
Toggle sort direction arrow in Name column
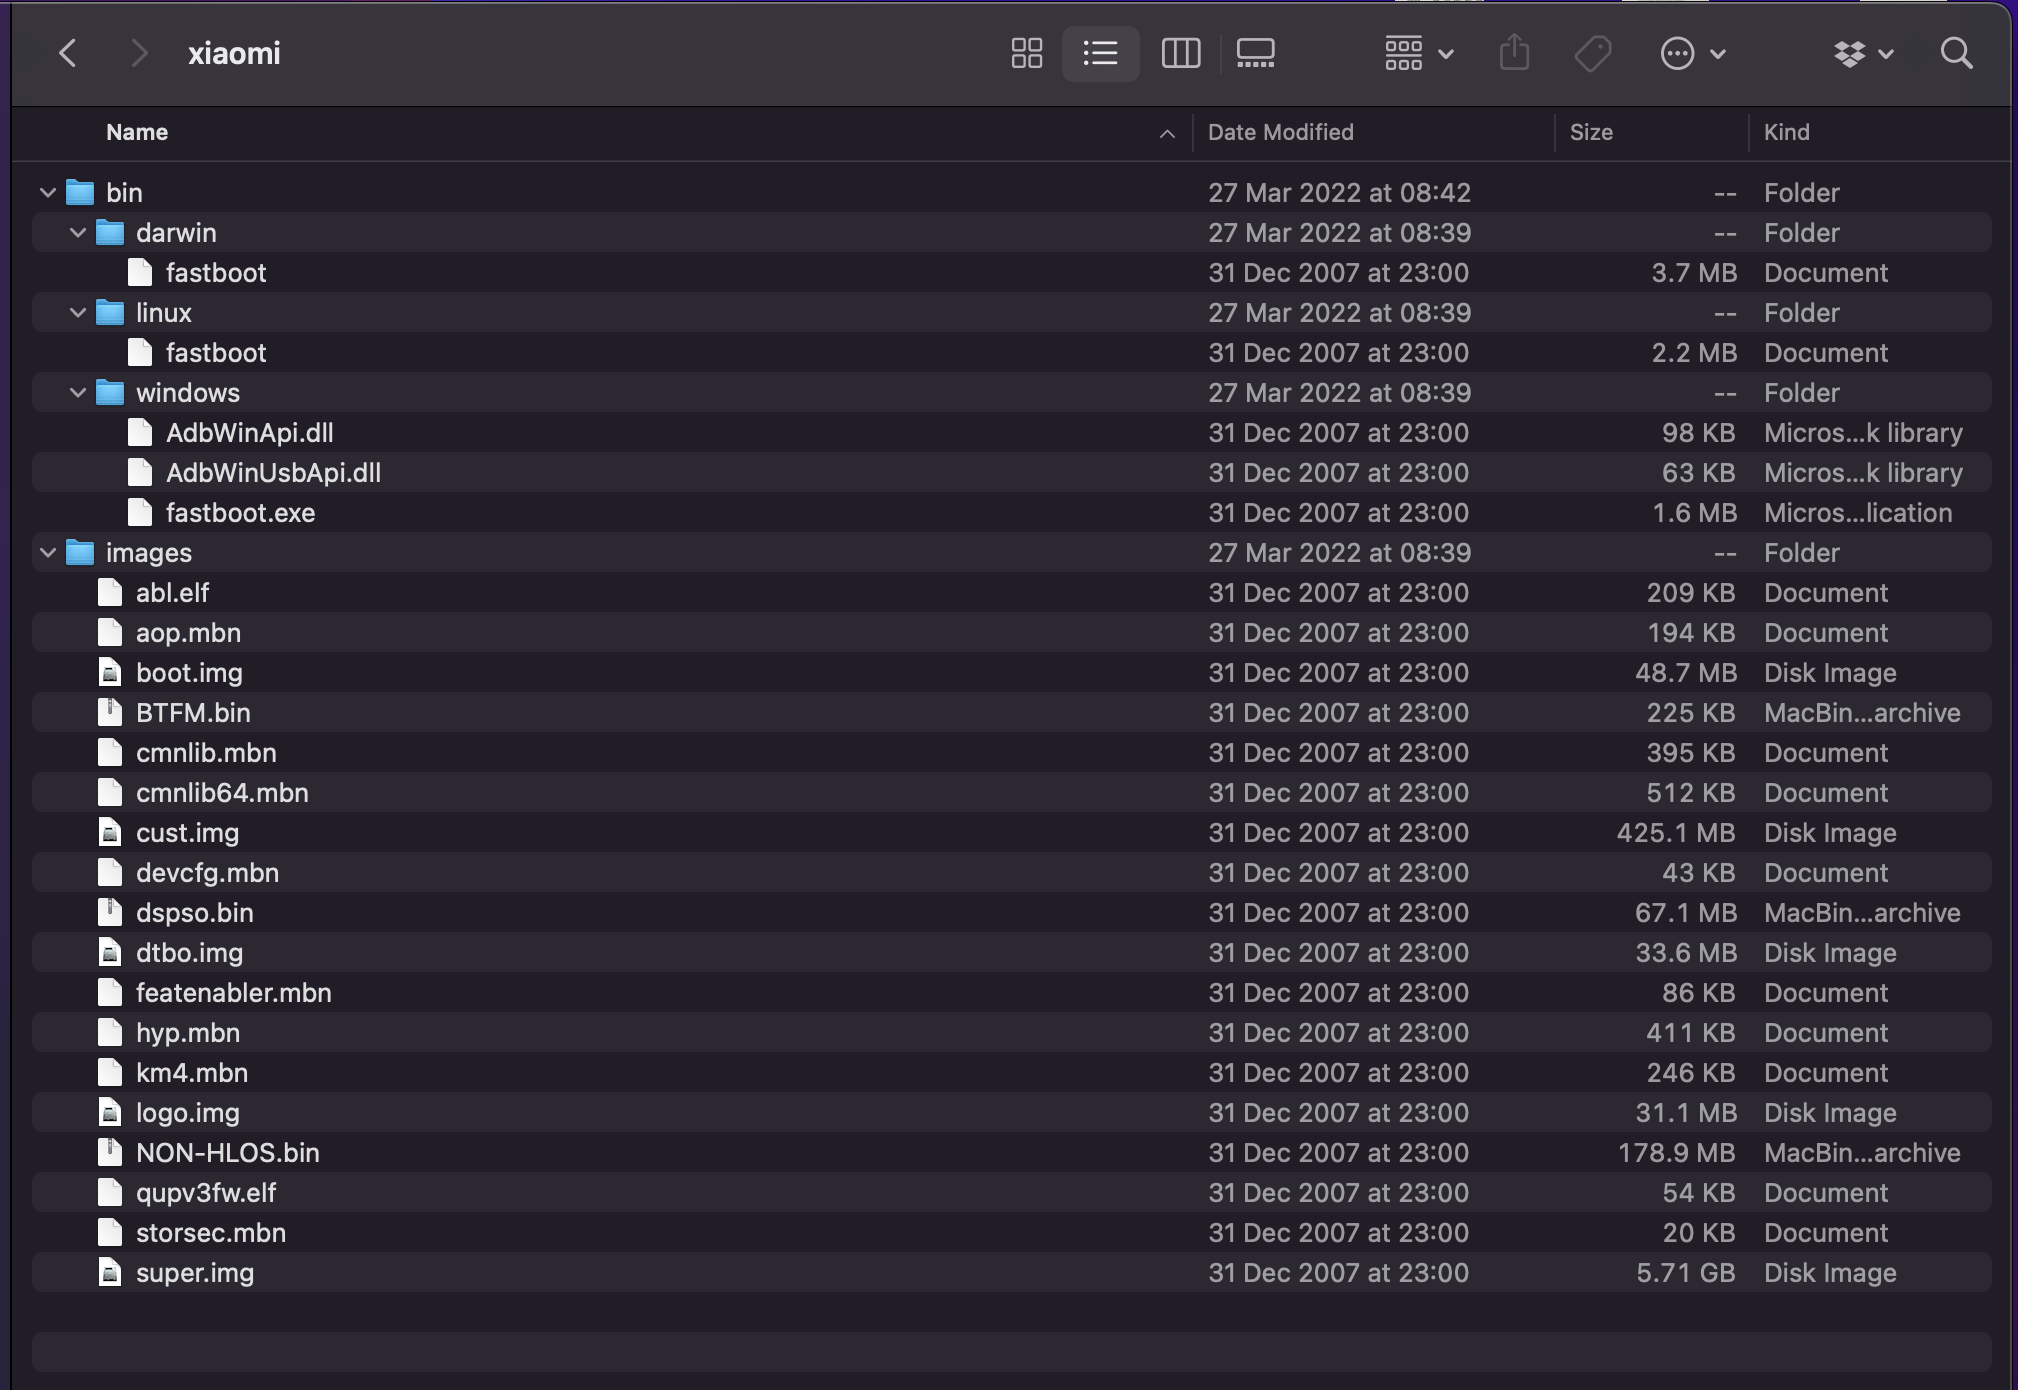point(1167,133)
